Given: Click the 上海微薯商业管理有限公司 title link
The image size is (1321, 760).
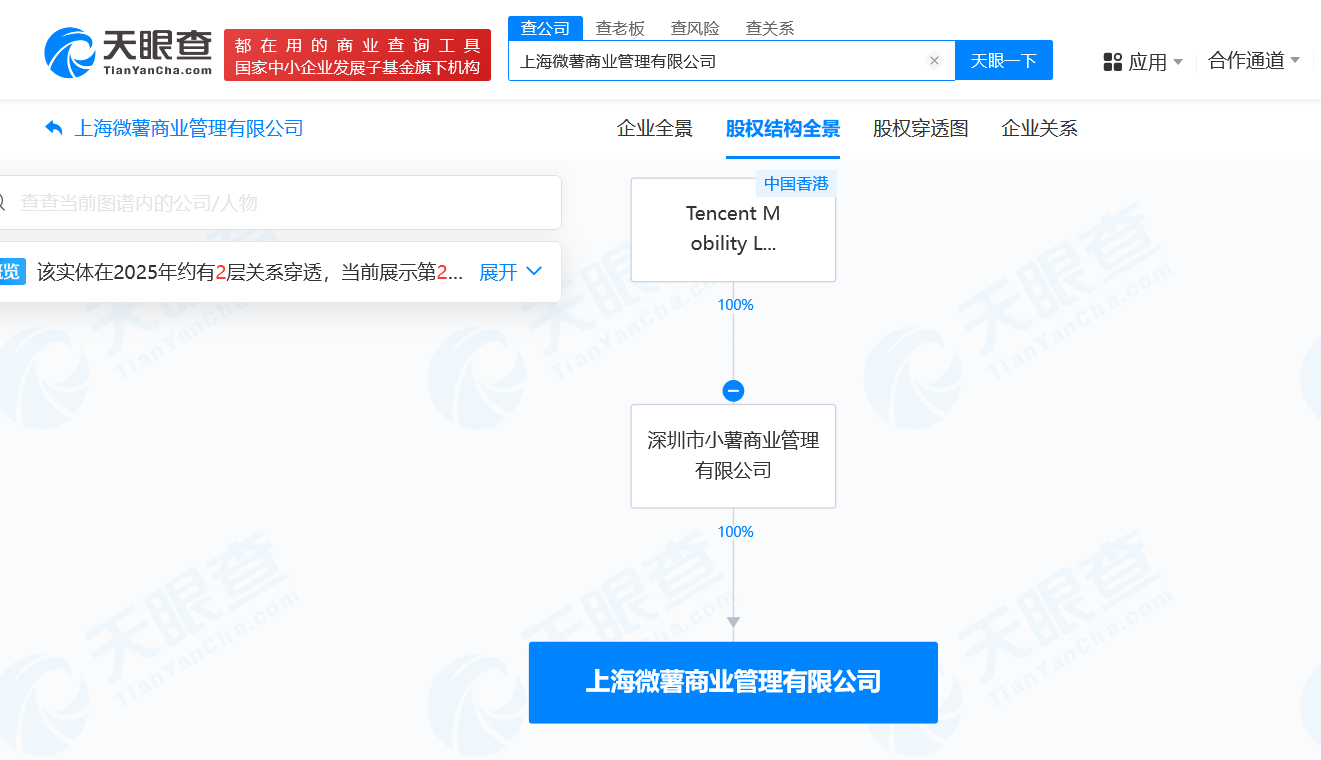Looking at the screenshot, I should [189, 128].
